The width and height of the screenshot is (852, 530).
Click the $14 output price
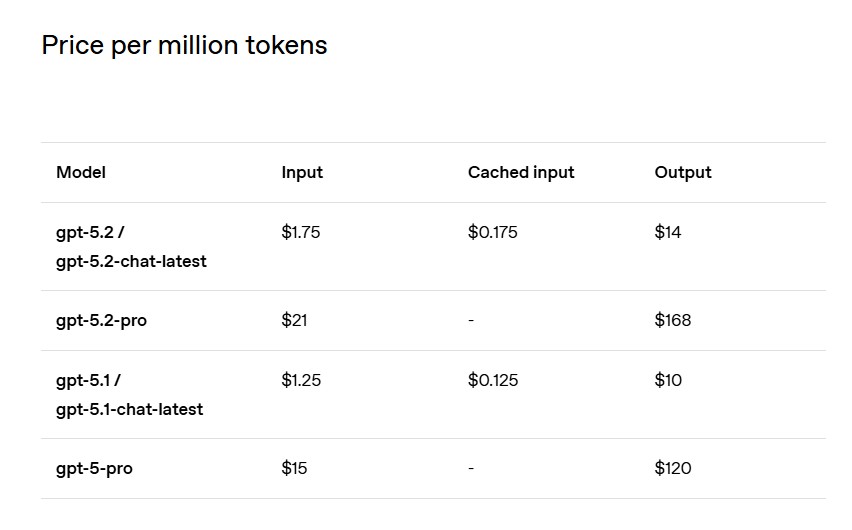point(668,232)
